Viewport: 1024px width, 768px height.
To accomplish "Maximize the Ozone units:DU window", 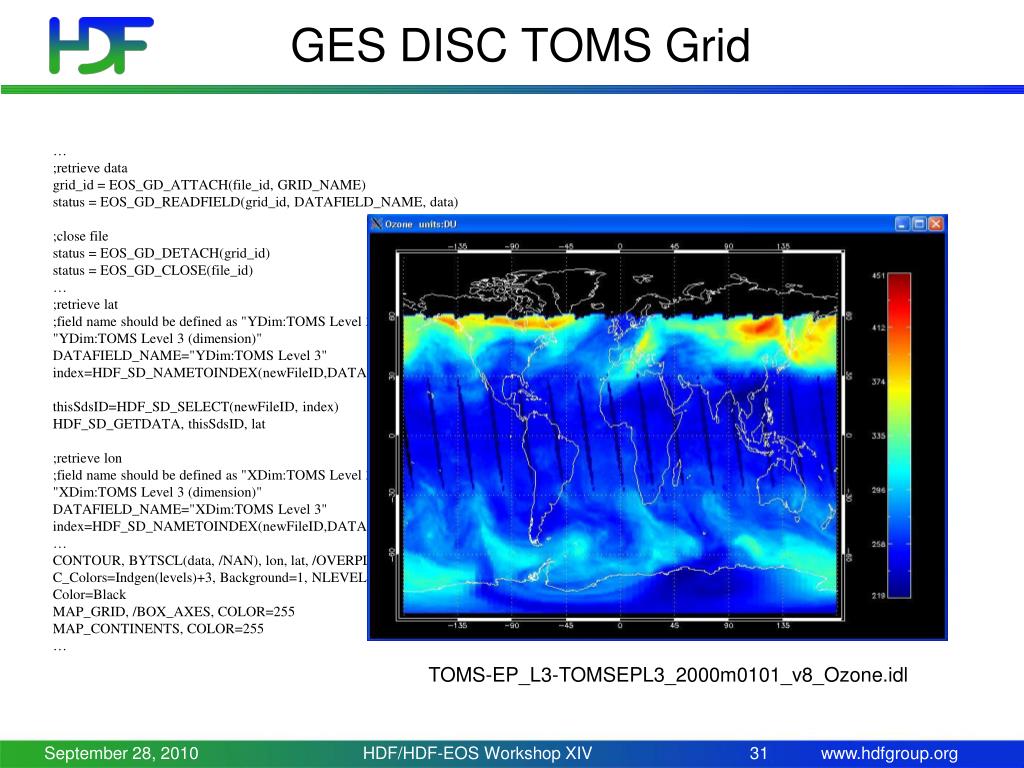I will 919,224.
